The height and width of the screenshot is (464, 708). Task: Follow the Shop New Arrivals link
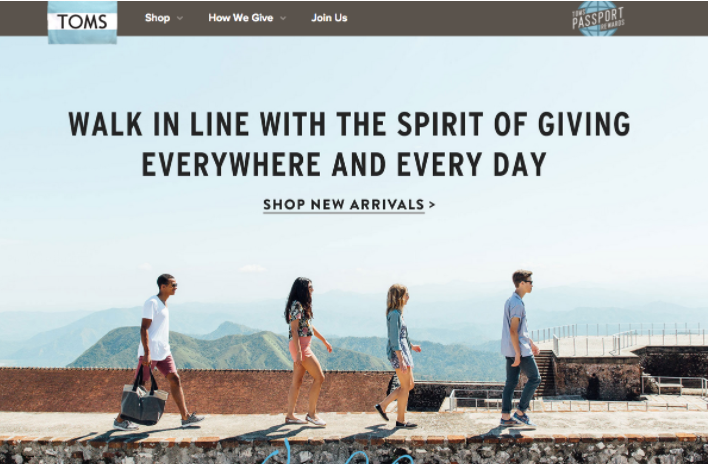tap(344, 204)
